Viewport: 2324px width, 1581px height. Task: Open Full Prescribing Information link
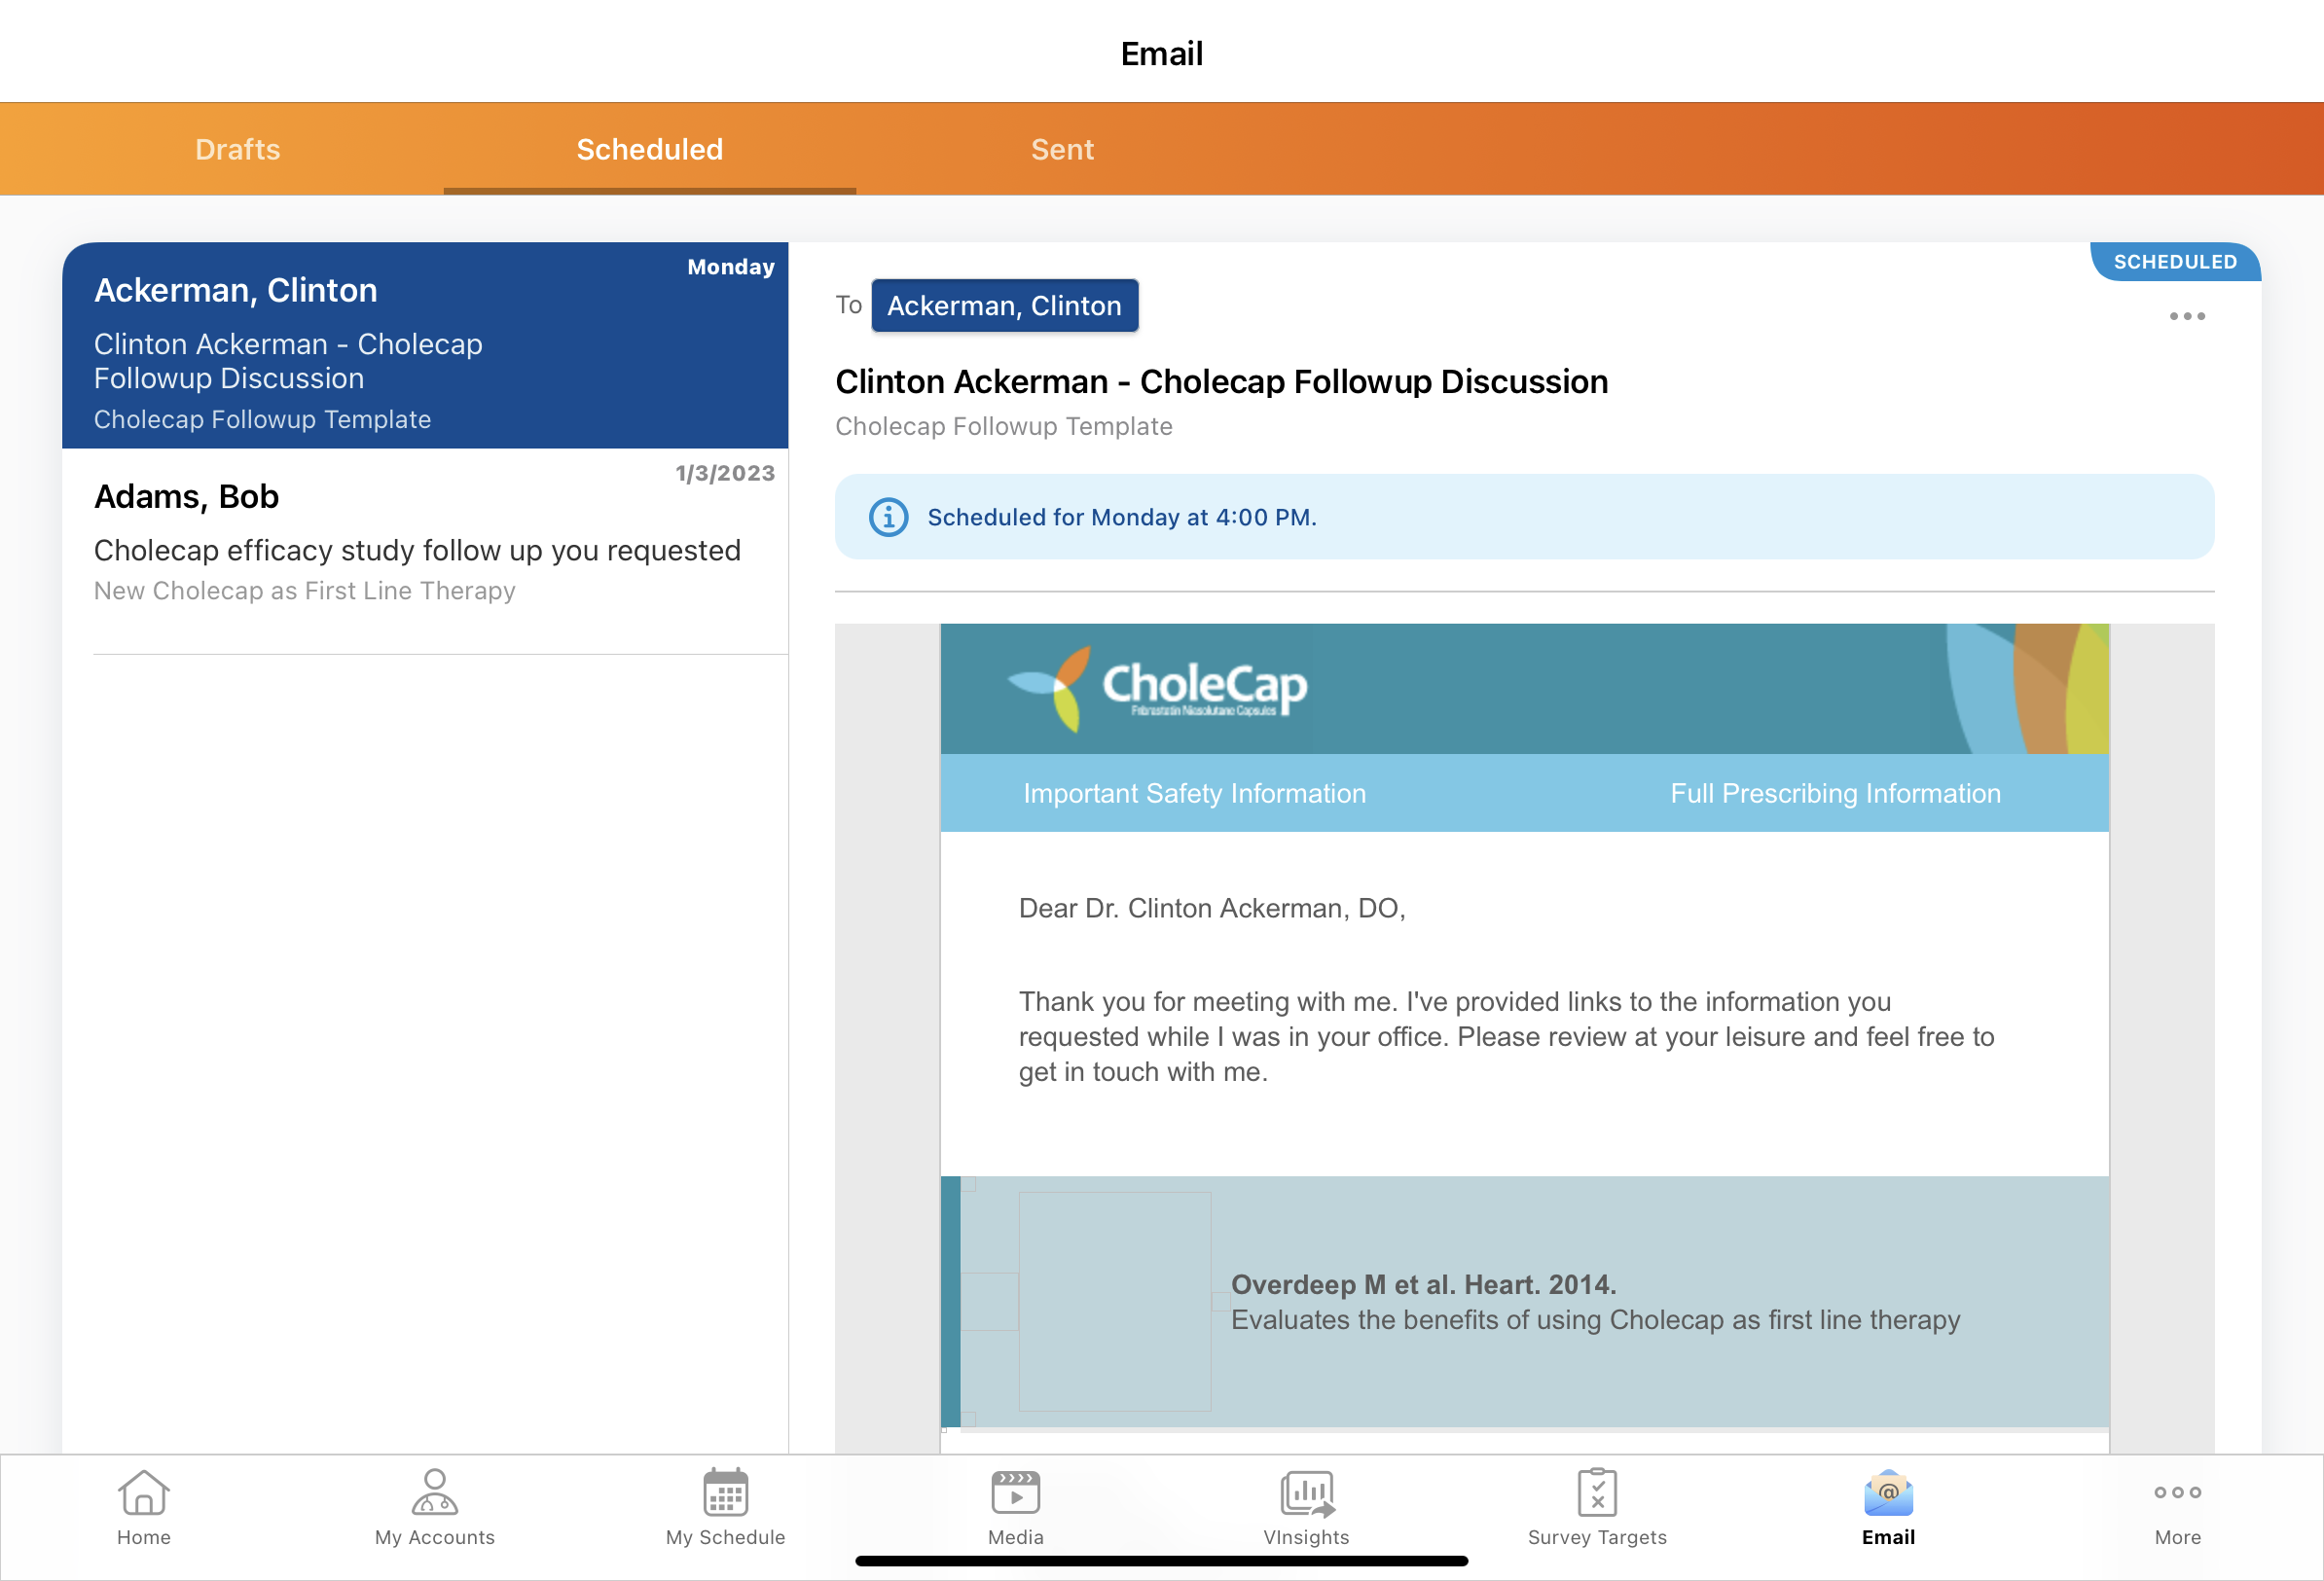coord(1835,793)
